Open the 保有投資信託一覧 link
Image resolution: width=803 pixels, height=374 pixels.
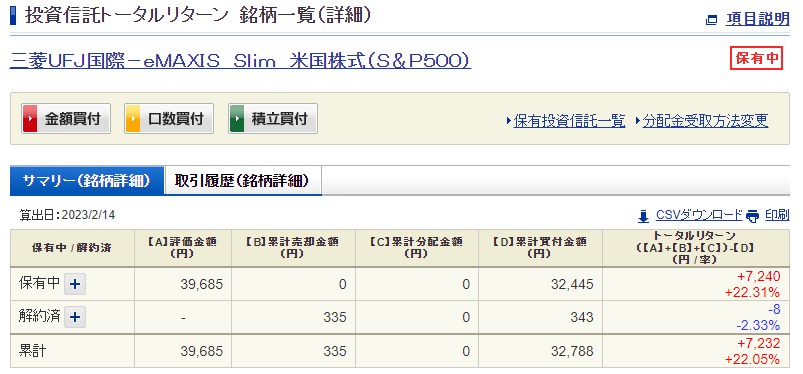pos(569,121)
